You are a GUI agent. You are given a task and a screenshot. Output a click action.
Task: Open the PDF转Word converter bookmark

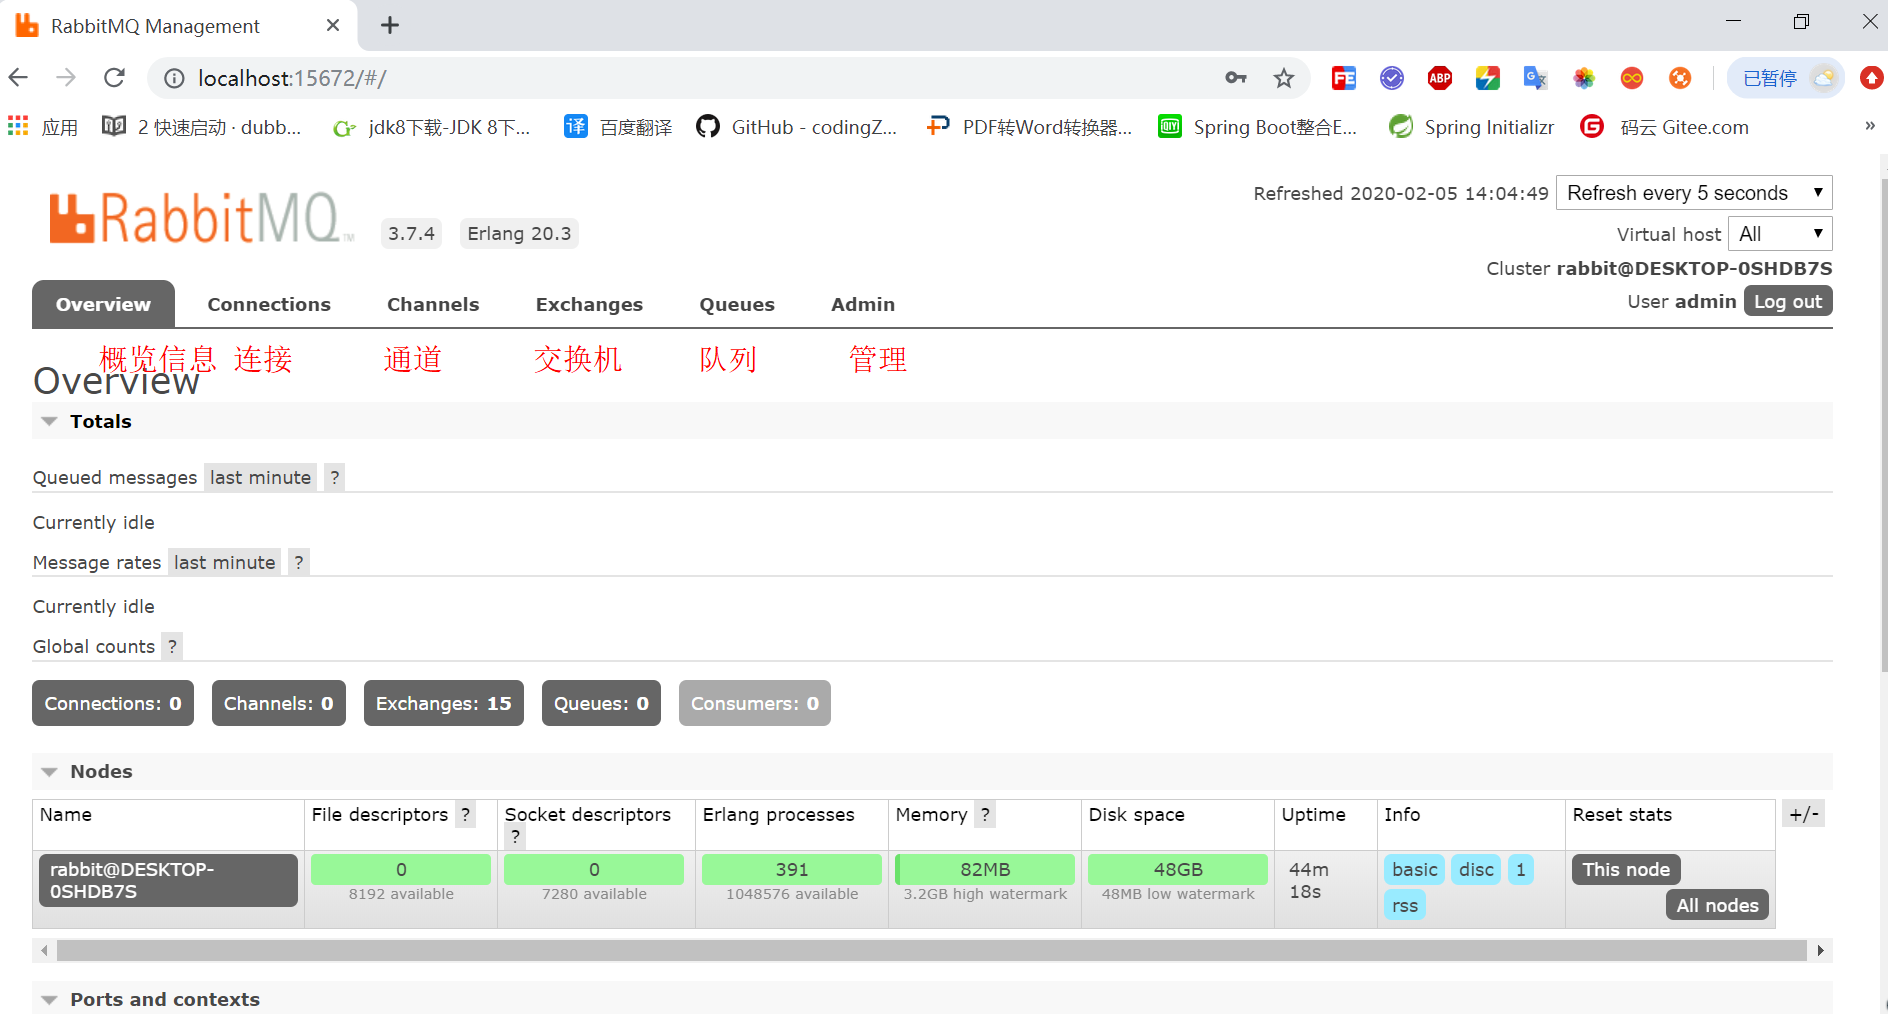1029,127
